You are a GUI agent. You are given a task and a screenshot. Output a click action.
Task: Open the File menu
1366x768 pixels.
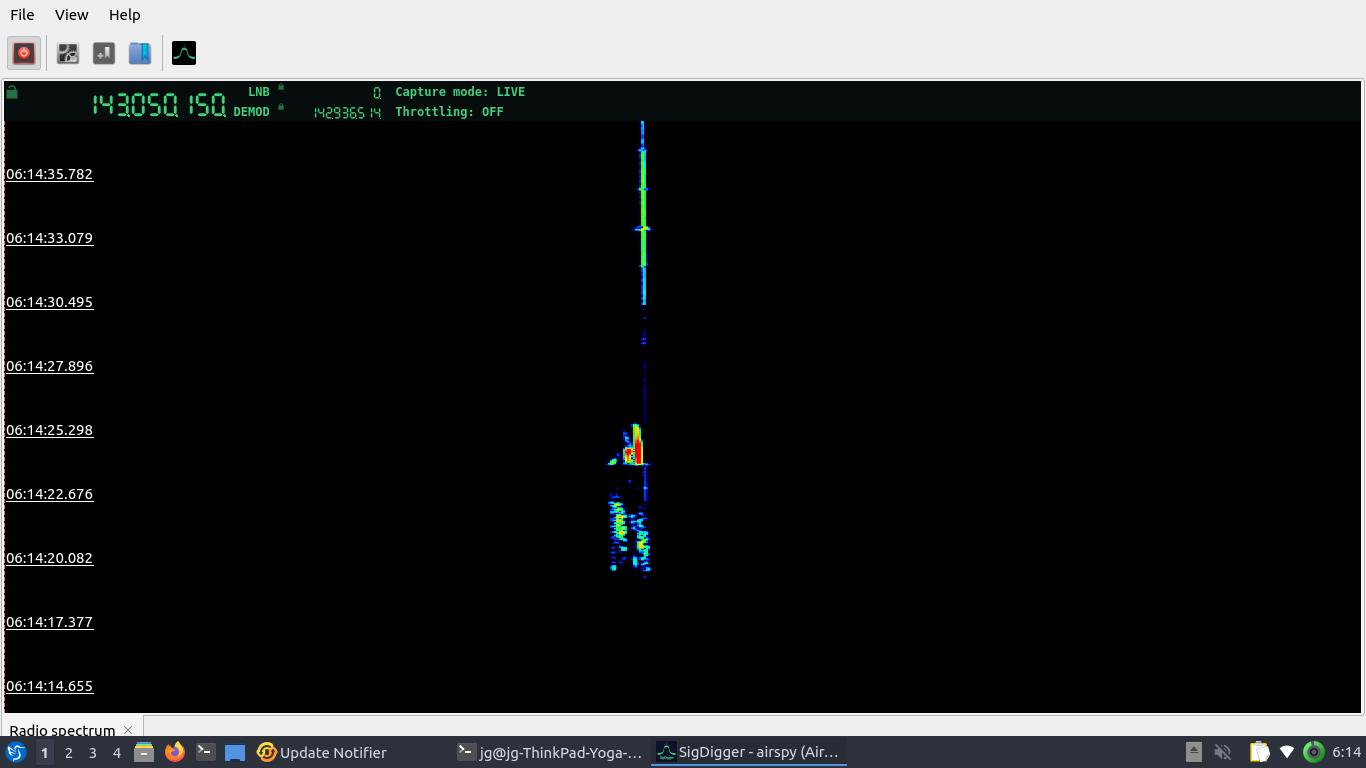(x=22, y=15)
